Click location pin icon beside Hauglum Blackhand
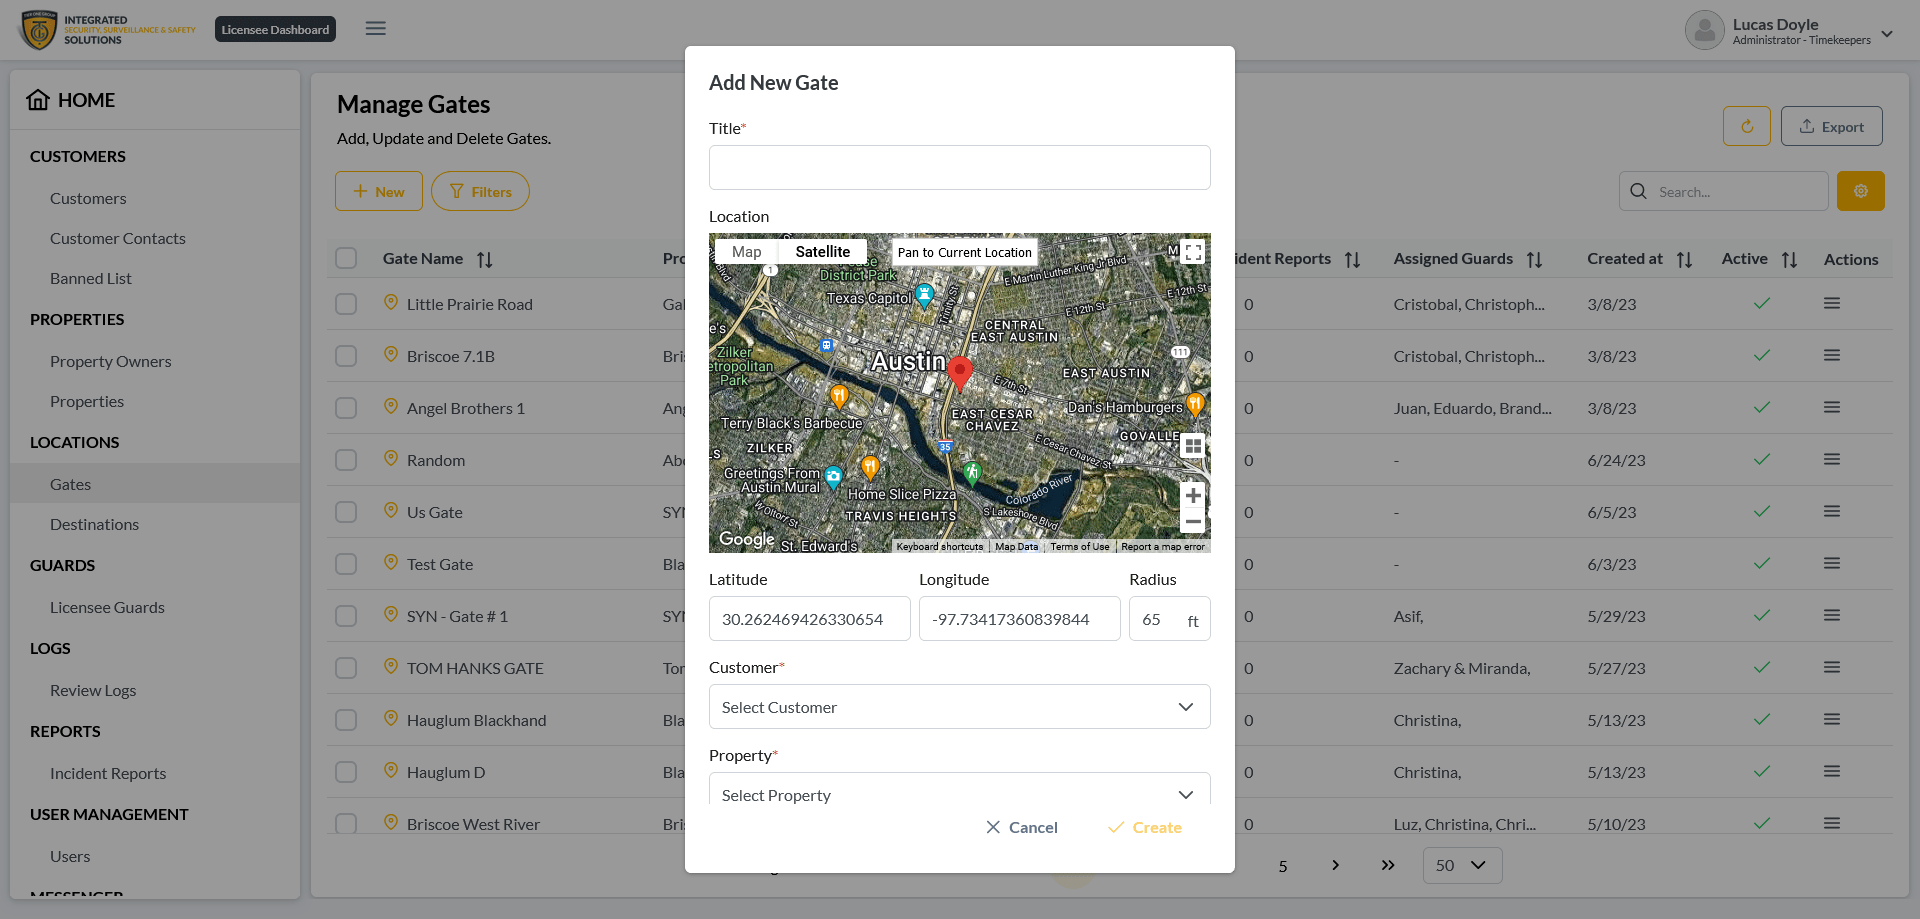Viewport: 1920px width, 919px height. point(391,718)
